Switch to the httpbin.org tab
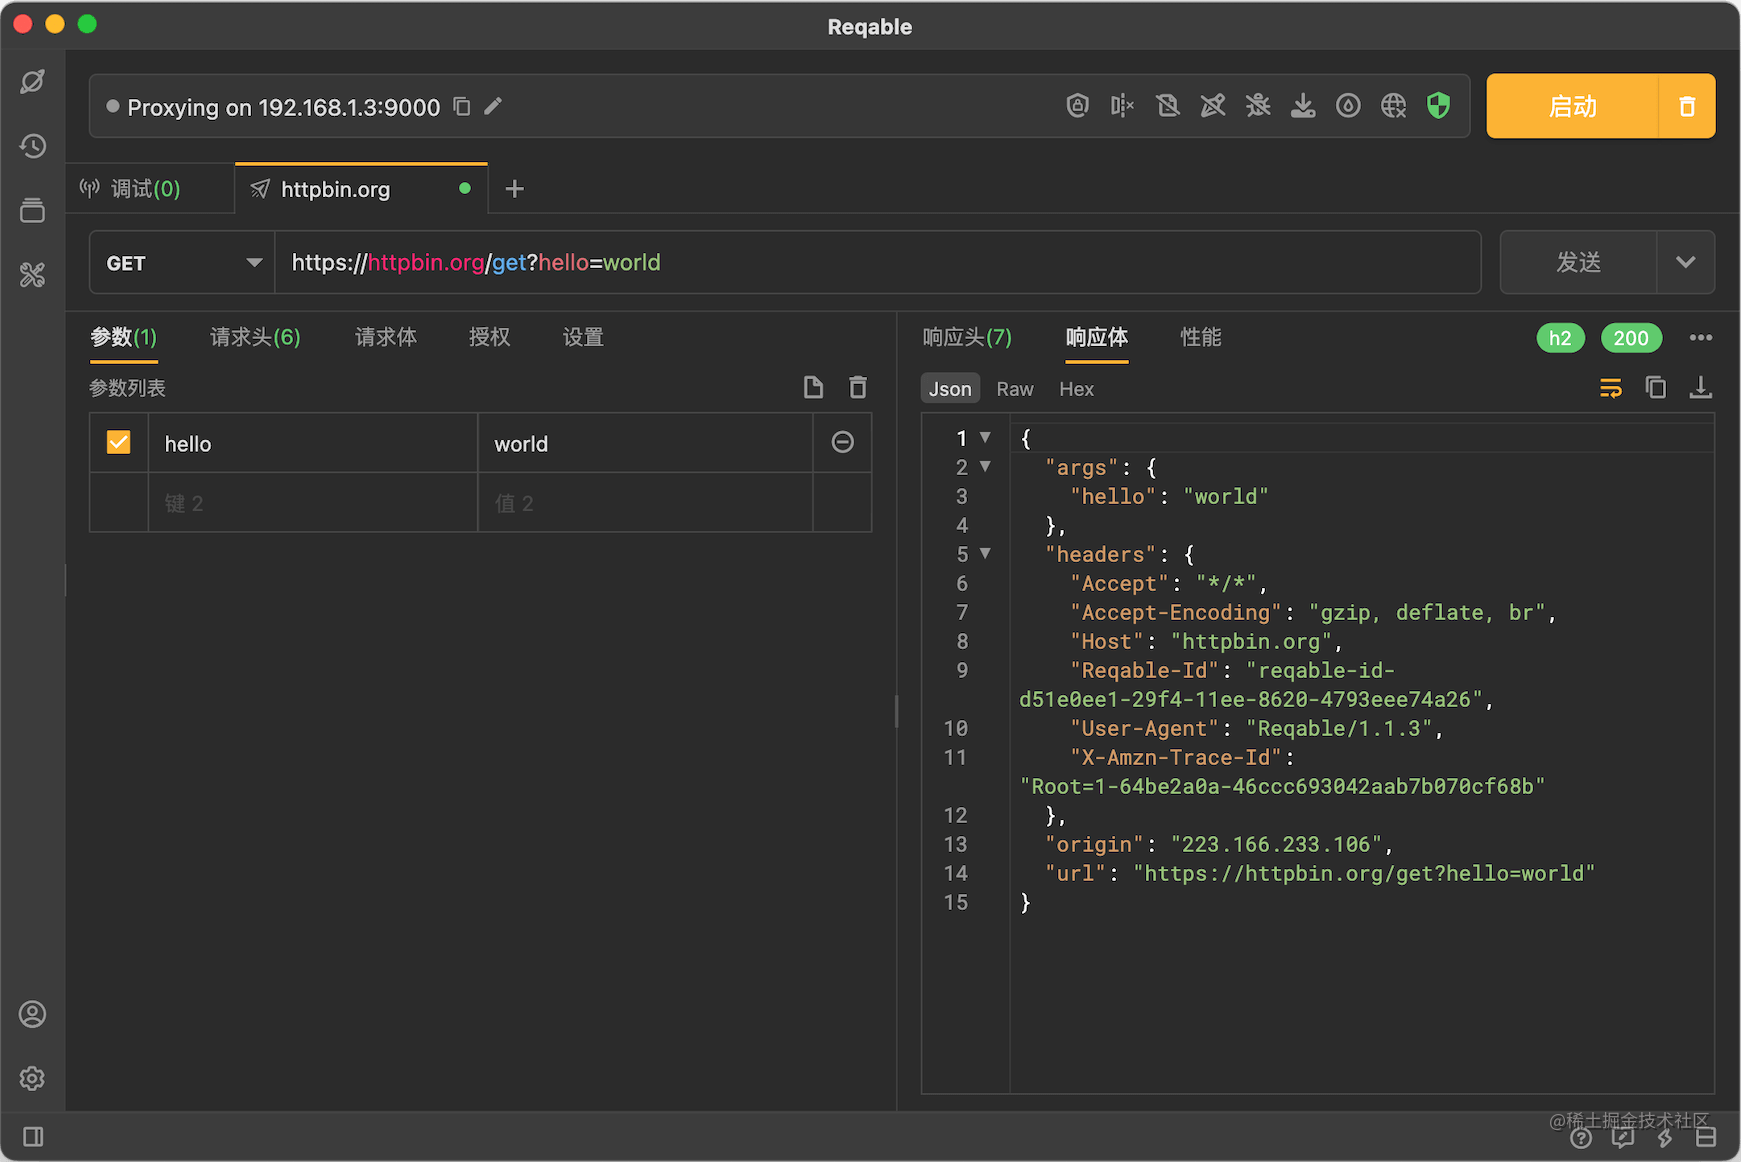 click(x=337, y=189)
